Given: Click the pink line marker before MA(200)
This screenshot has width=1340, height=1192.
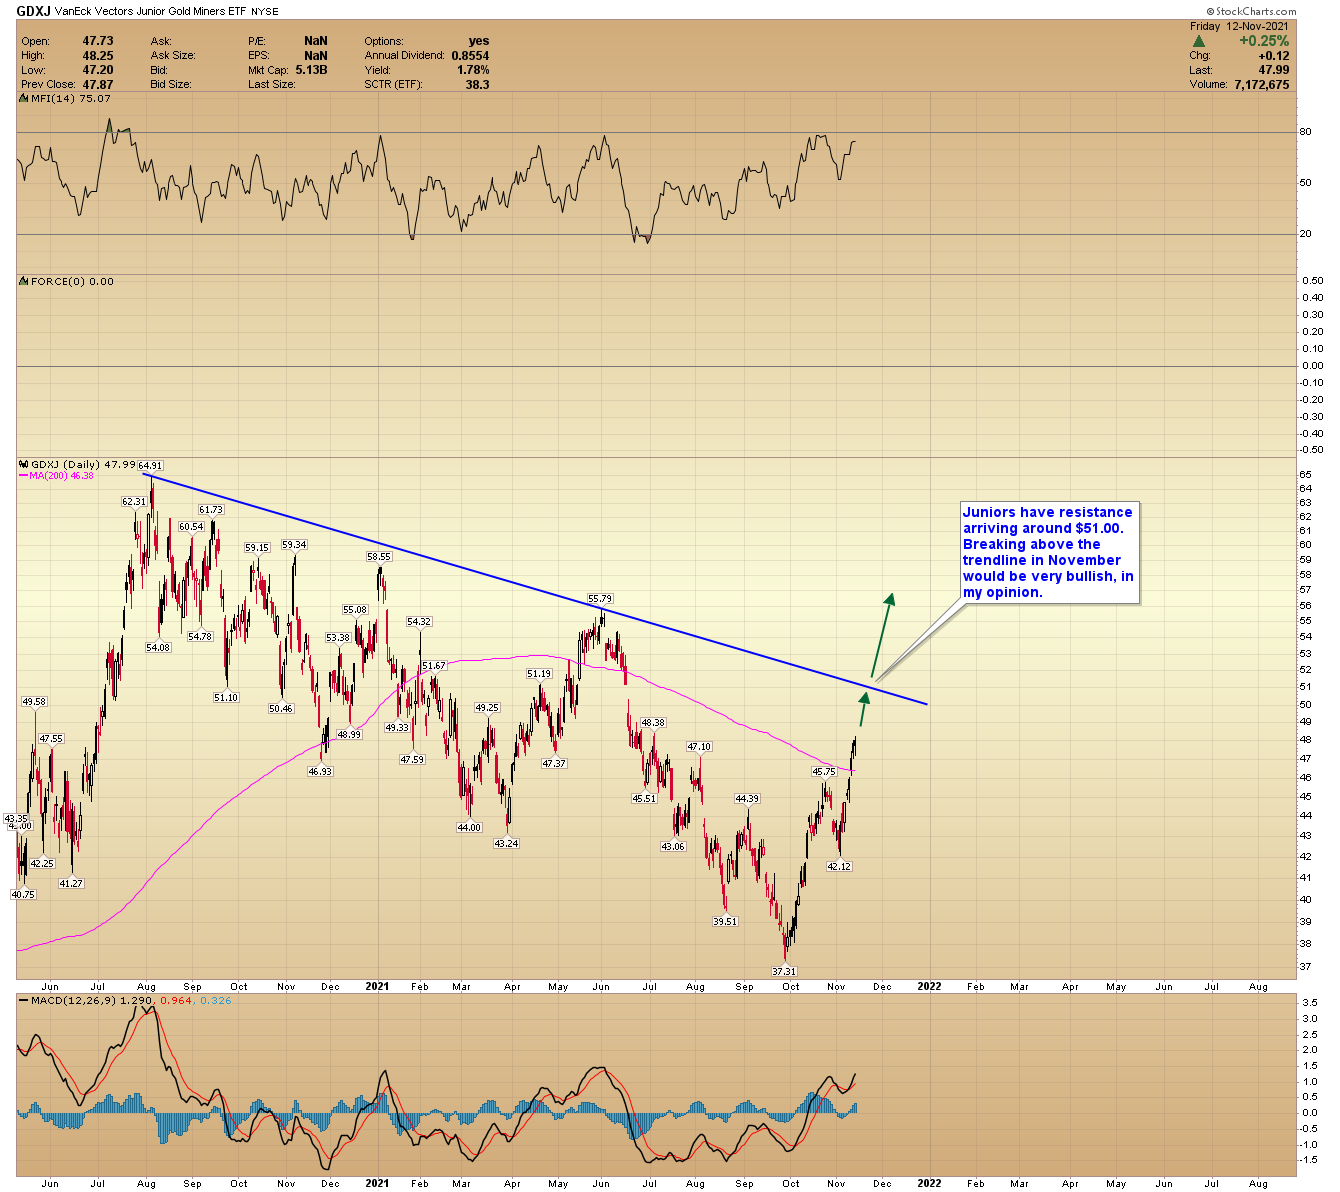Looking at the screenshot, I should pos(24,476).
